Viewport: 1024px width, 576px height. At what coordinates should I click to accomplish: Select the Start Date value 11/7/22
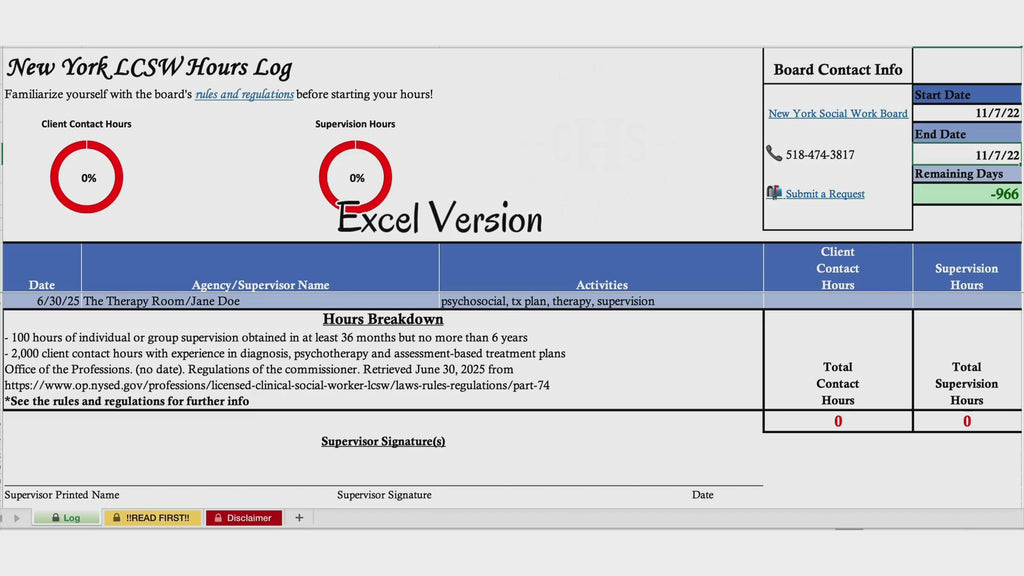point(967,113)
